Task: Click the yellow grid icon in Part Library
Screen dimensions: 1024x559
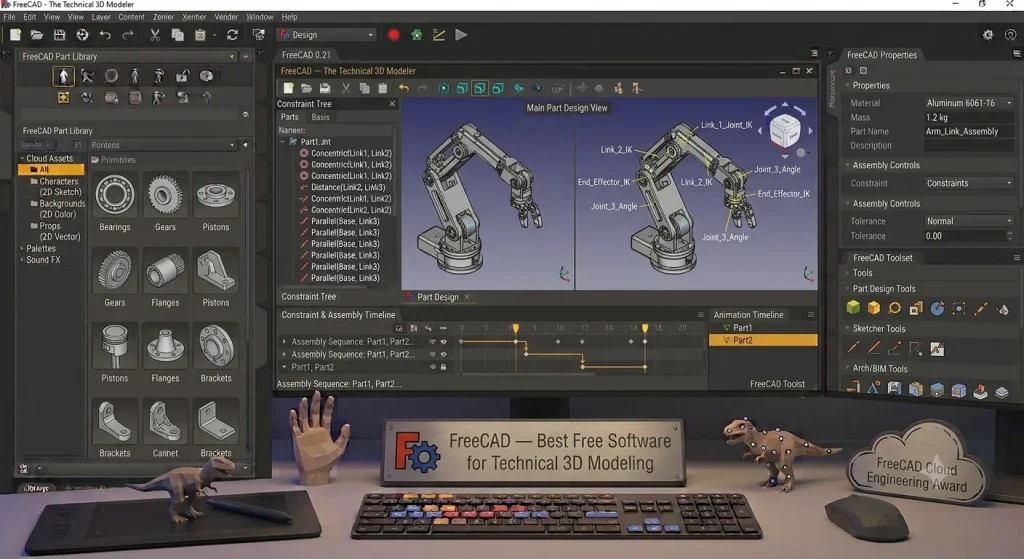Action: (x=63, y=98)
